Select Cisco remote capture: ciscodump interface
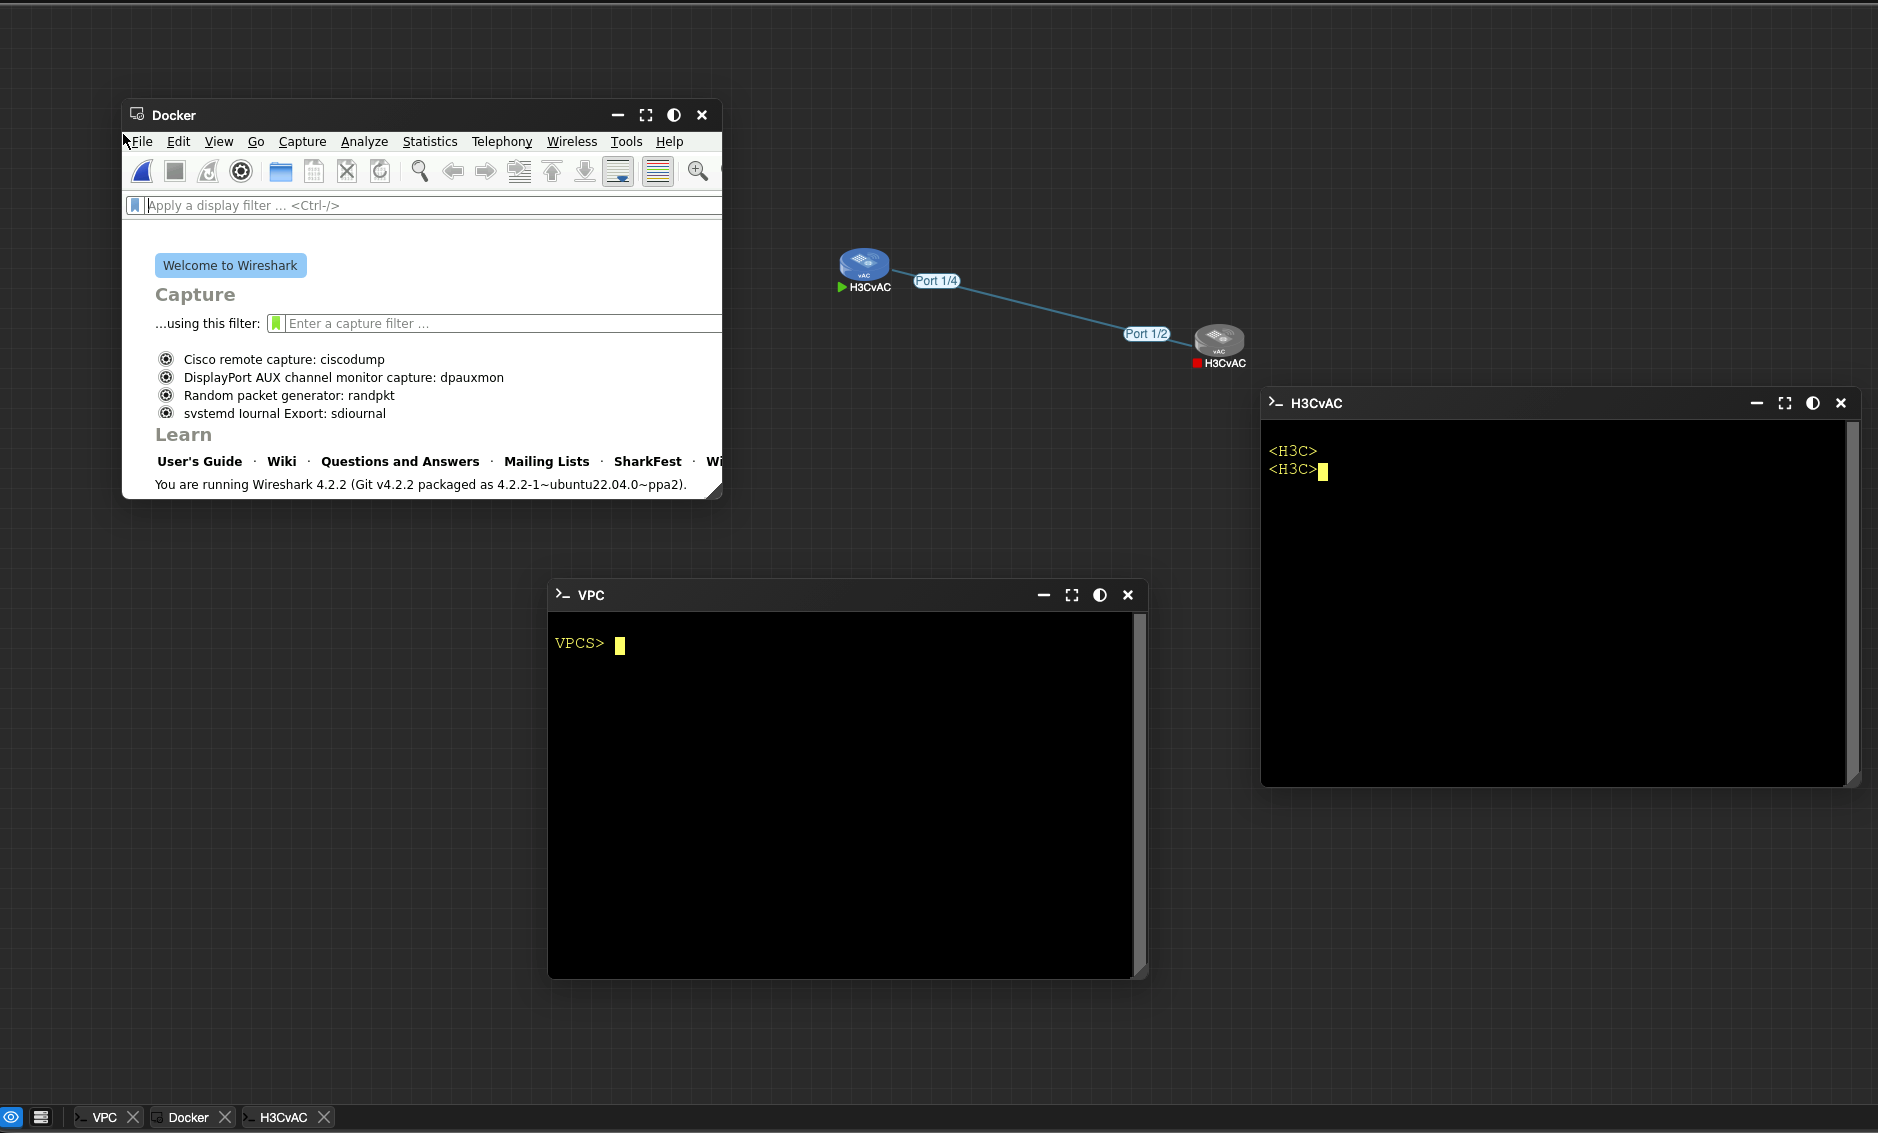This screenshot has width=1878, height=1133. (284, 359)
